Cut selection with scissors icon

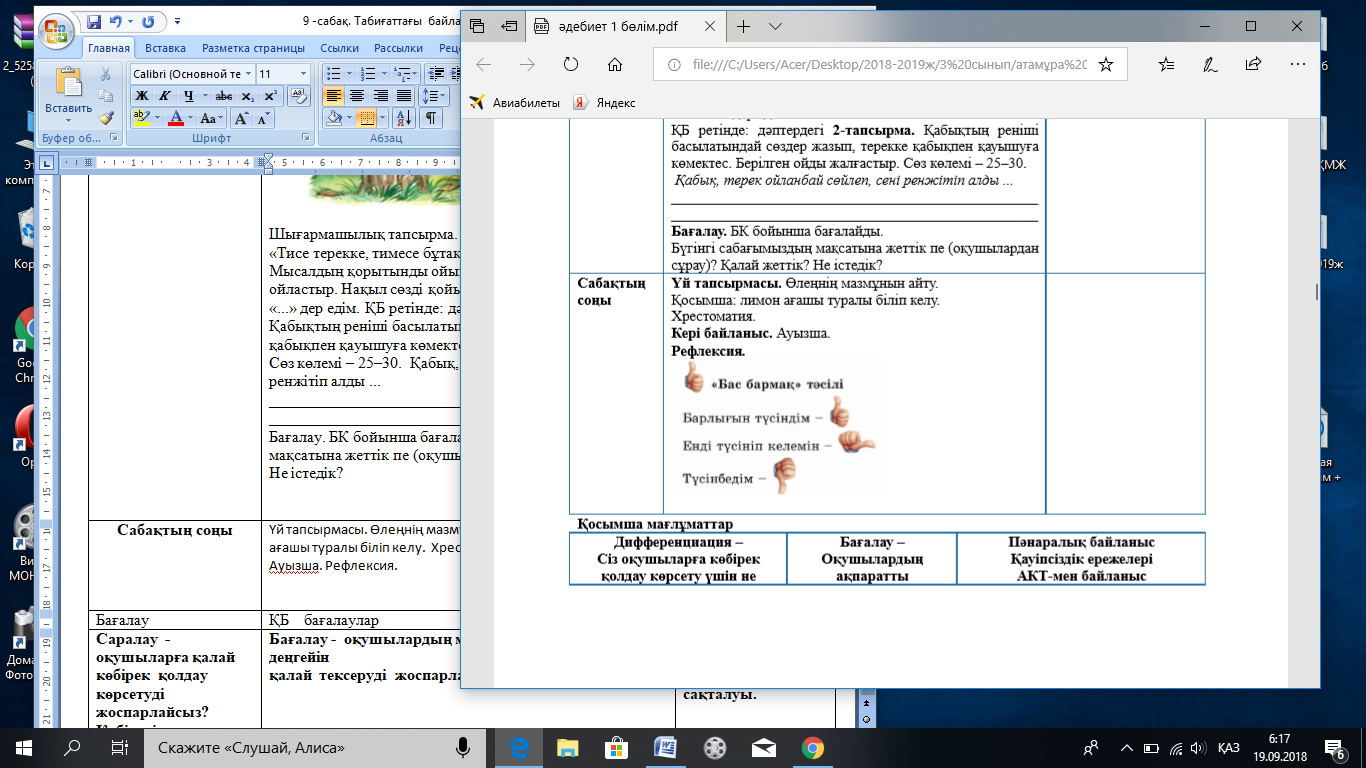point(107,75)
